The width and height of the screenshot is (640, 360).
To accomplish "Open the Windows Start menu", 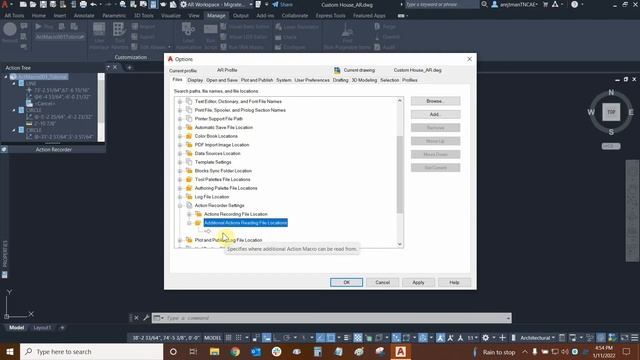I will (x=10, y=351).
